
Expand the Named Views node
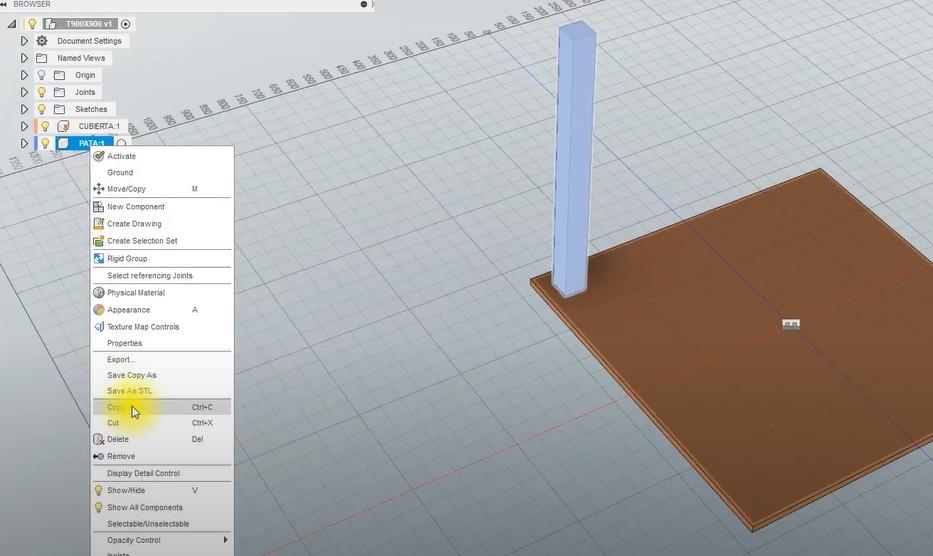(24, 58)
